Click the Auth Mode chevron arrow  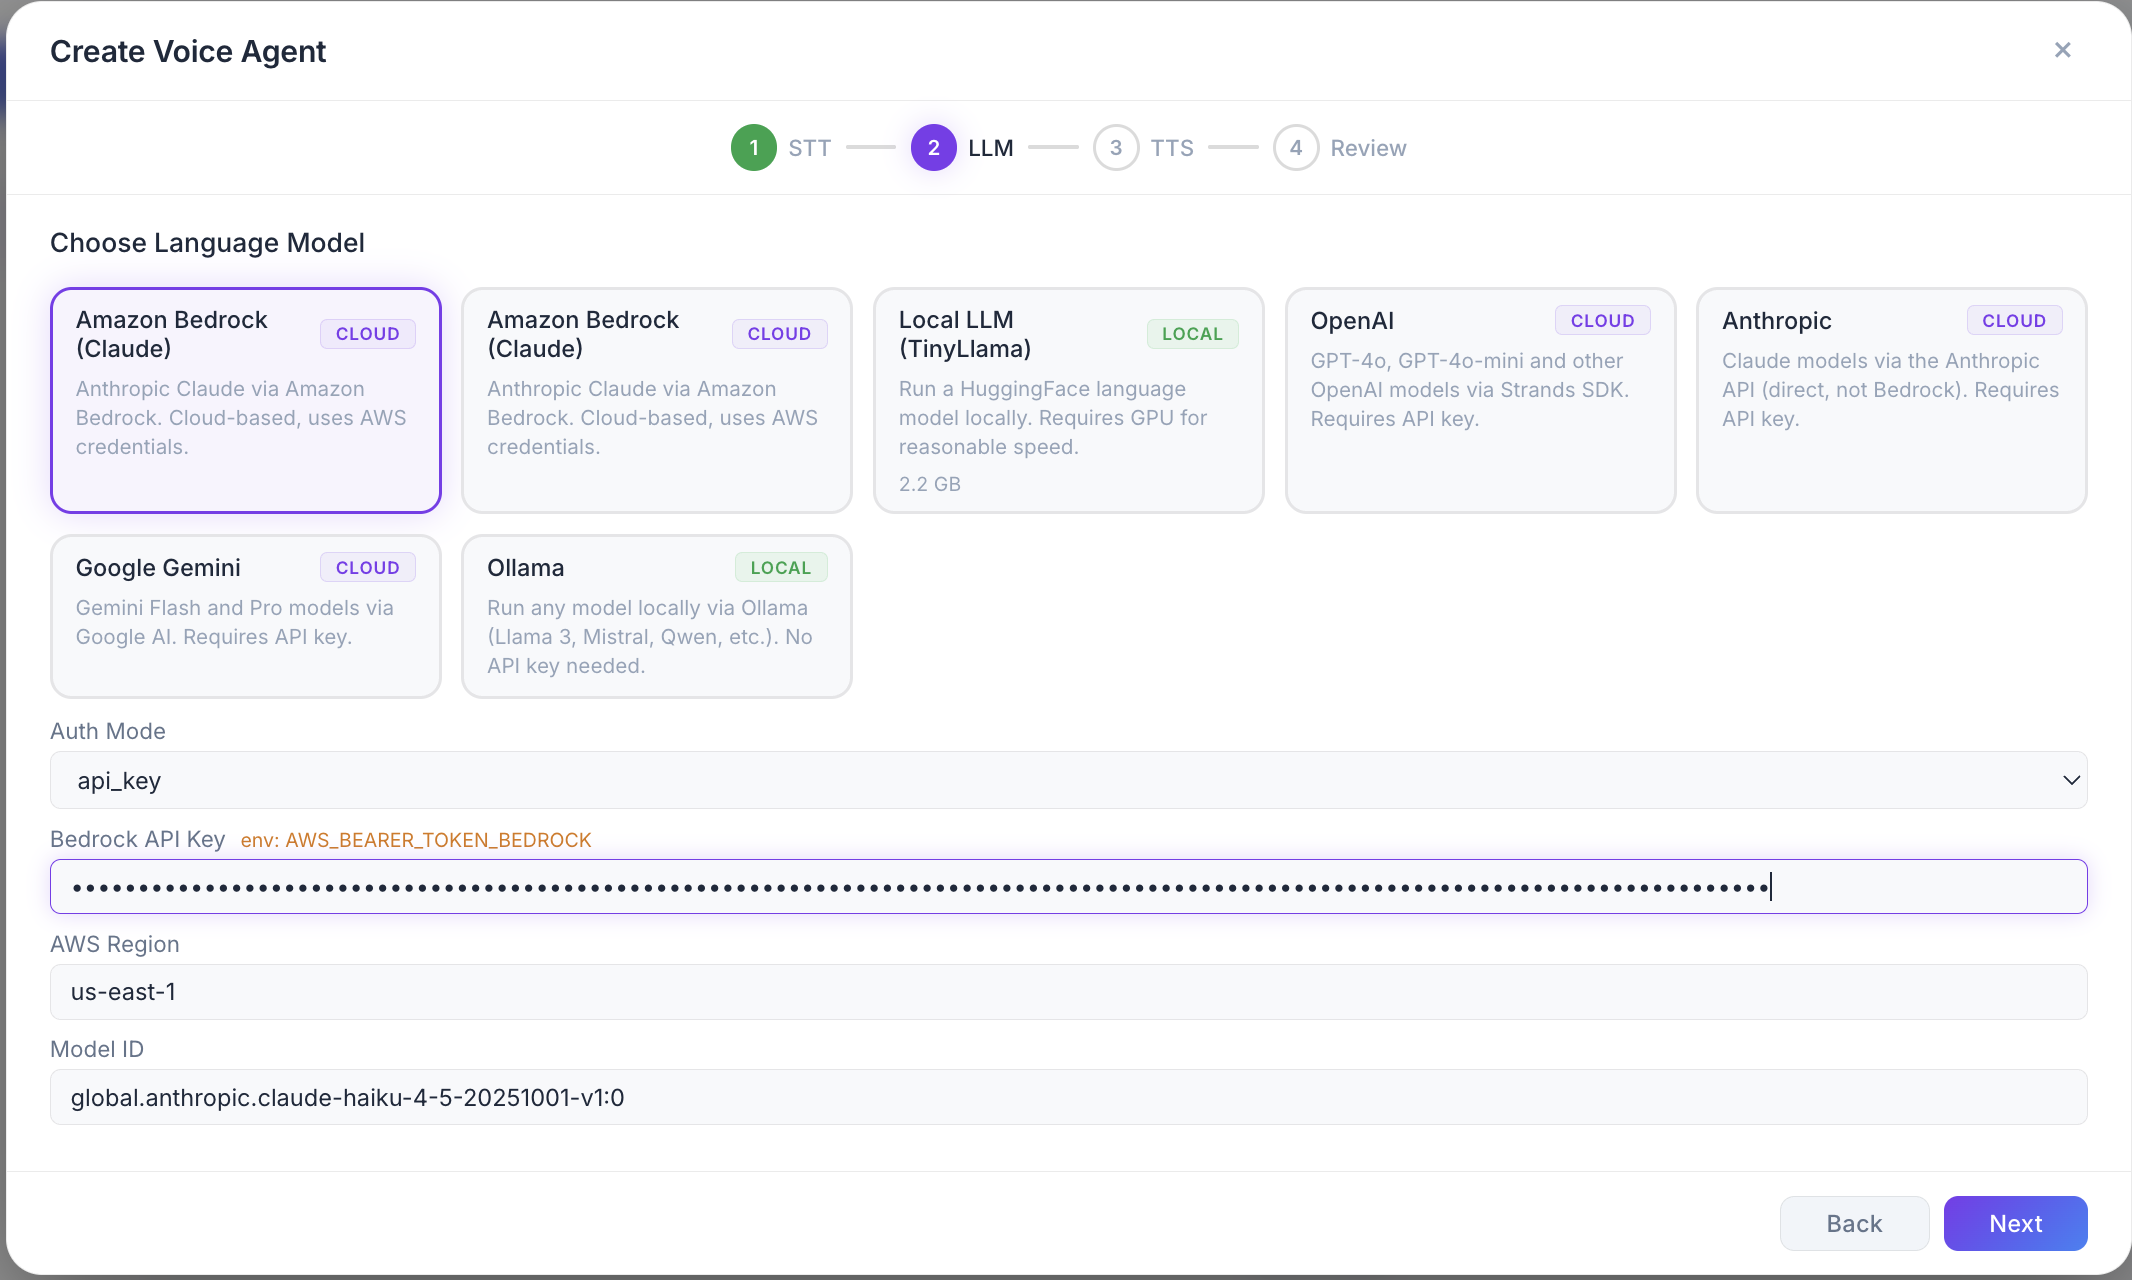2071,780
